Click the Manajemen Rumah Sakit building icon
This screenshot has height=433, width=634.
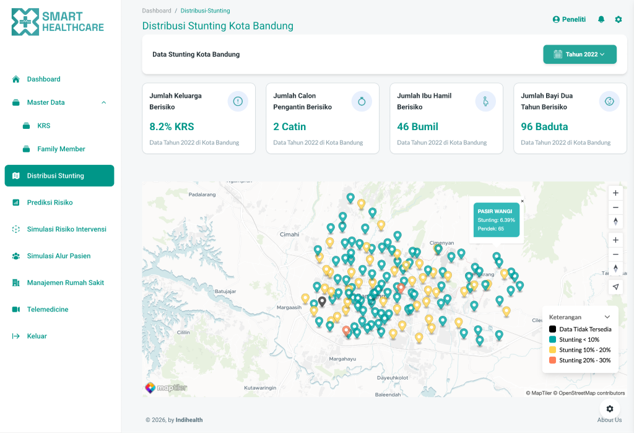(16, 283)
